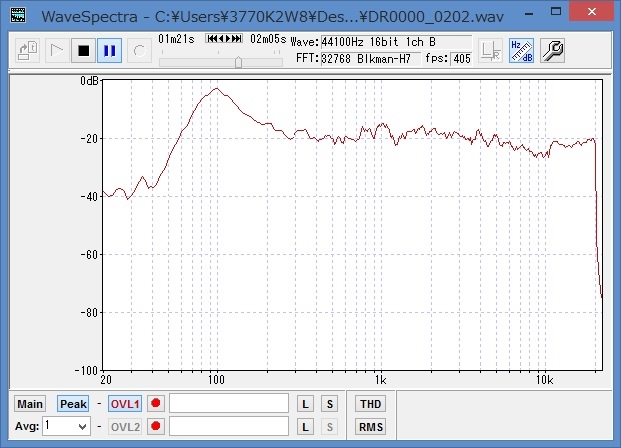Open the settings wrench icon
This screenshot has height=448, width=621.
(x=553, y=51)
